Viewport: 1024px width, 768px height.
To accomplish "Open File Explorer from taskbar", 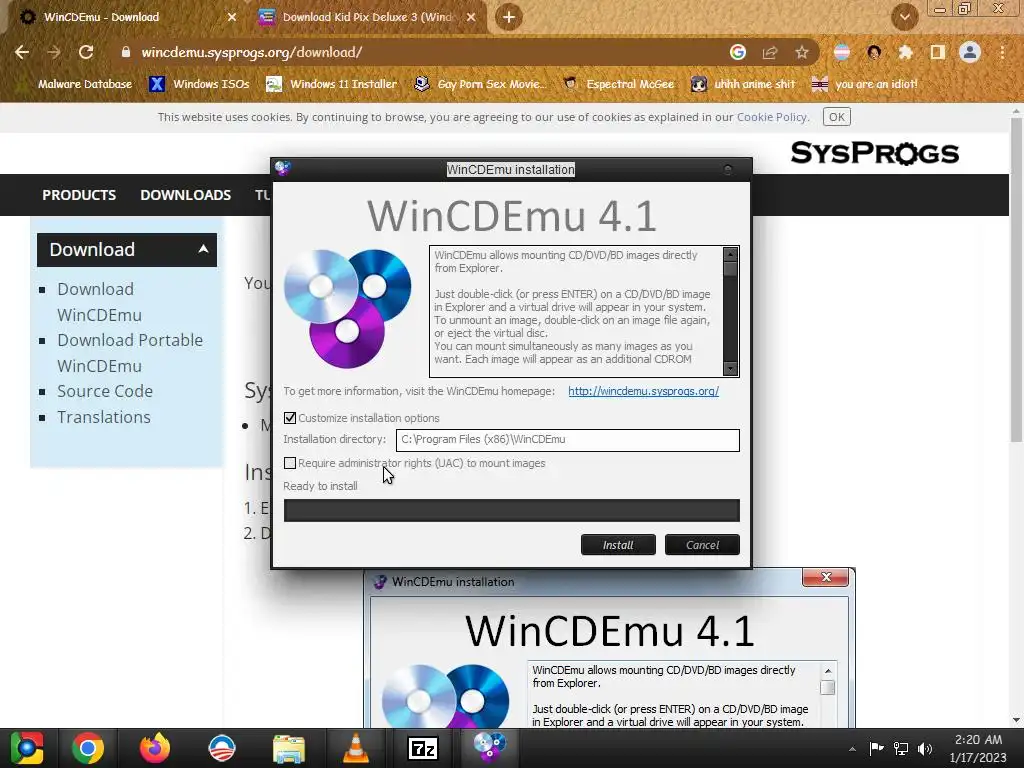I will point(289,748).
